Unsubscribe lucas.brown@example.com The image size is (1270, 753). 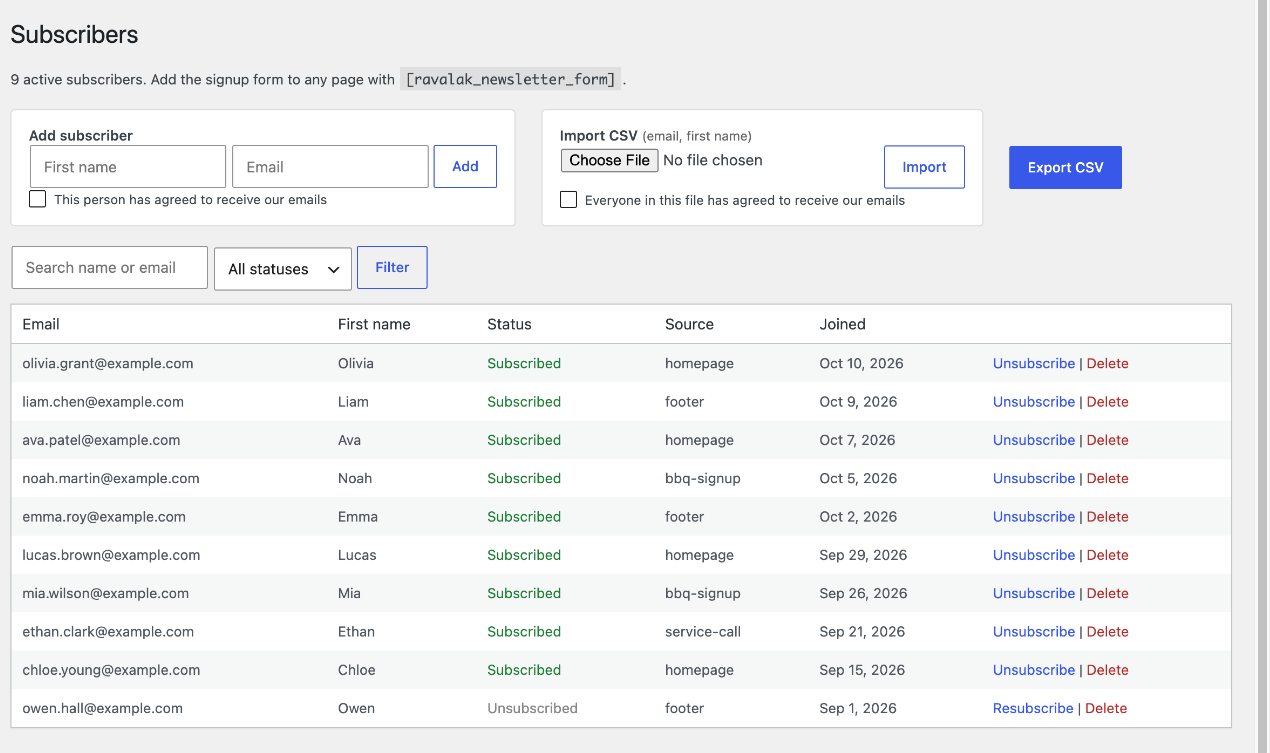(1034, 555)
